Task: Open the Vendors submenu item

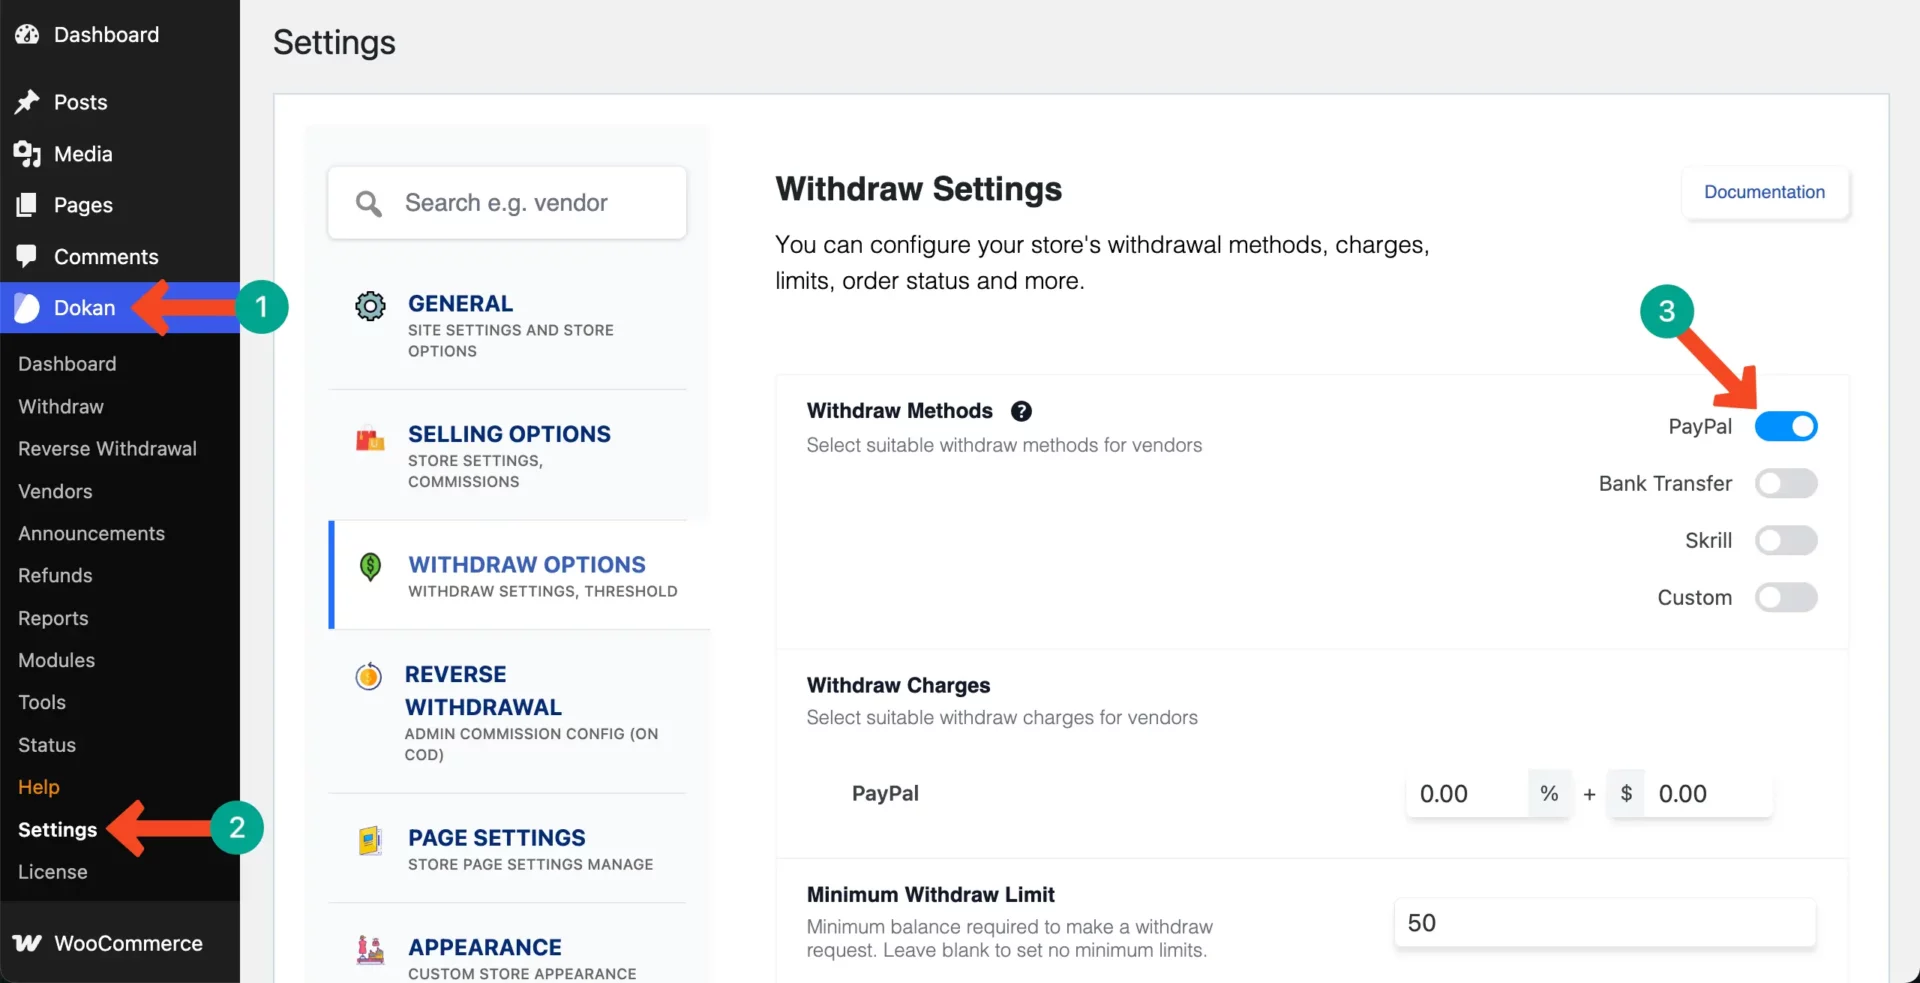Action: point(55,492)
